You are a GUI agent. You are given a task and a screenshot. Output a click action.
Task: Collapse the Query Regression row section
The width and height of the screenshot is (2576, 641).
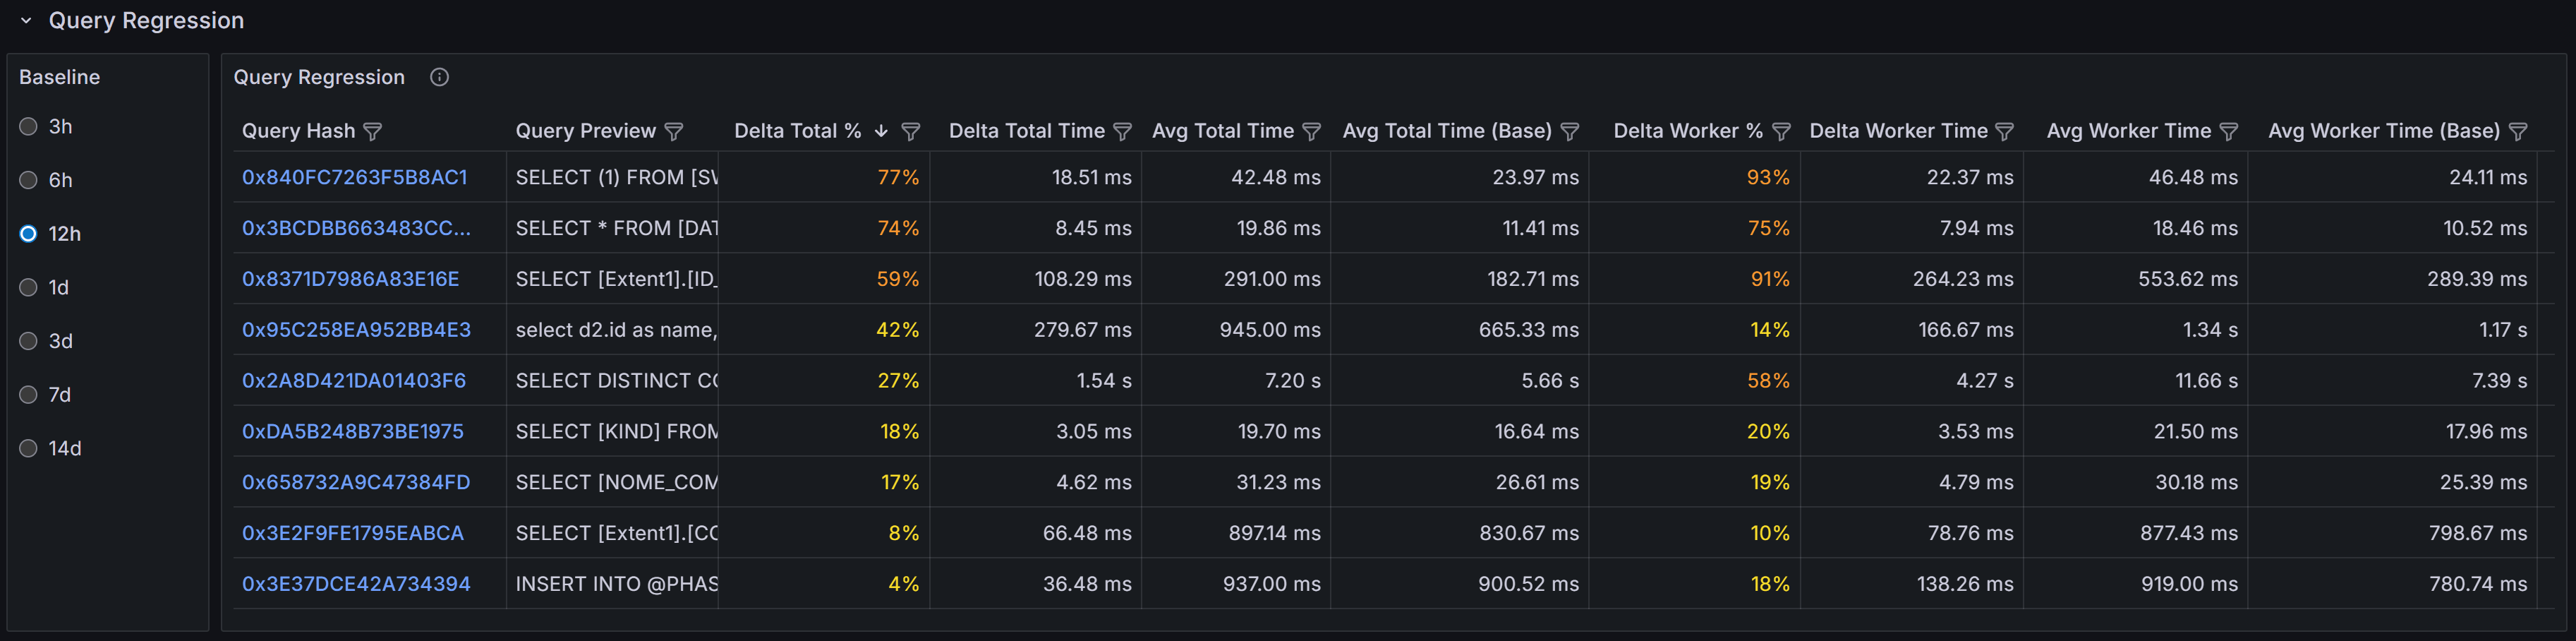point(26,20)
